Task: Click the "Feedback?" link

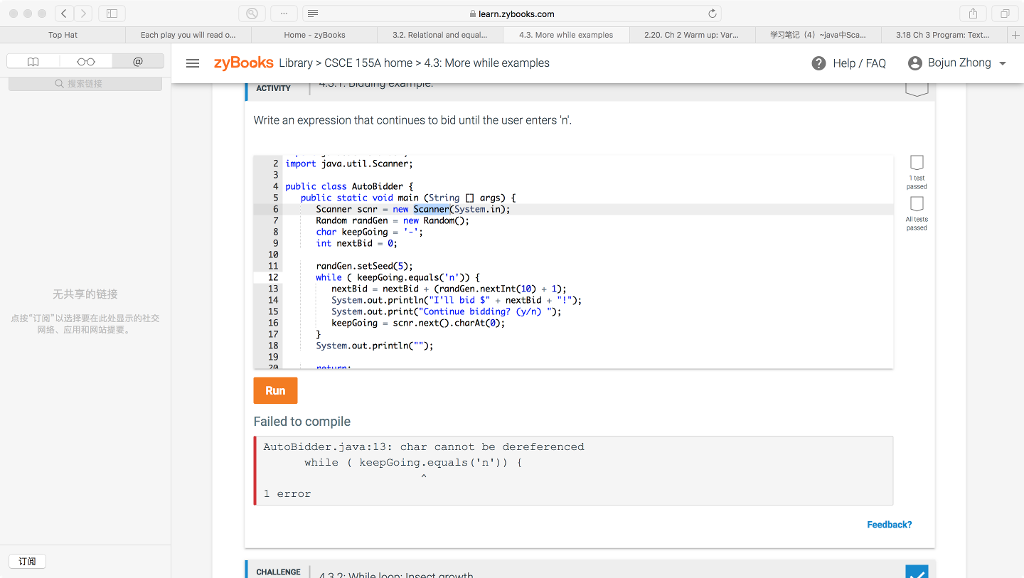Action: click(x=889, y=524)
